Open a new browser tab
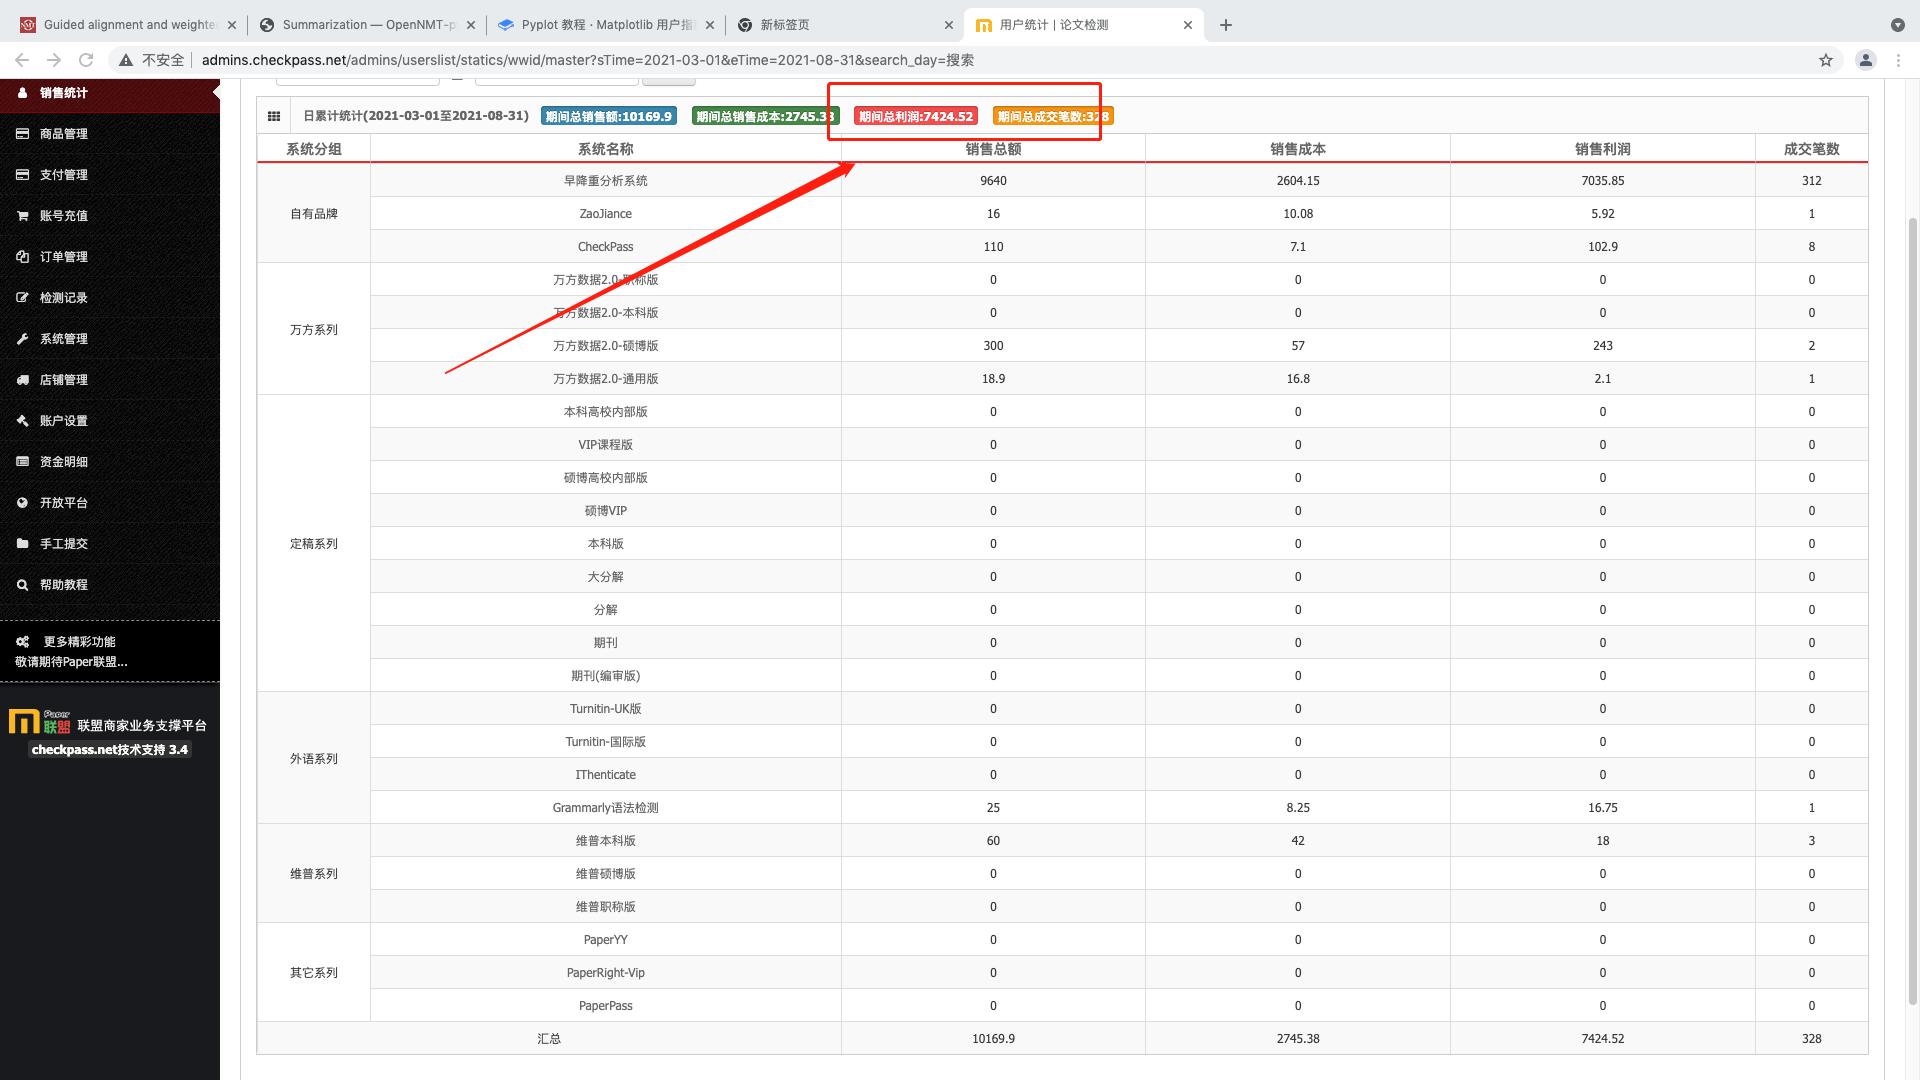 pos(1226,25)
